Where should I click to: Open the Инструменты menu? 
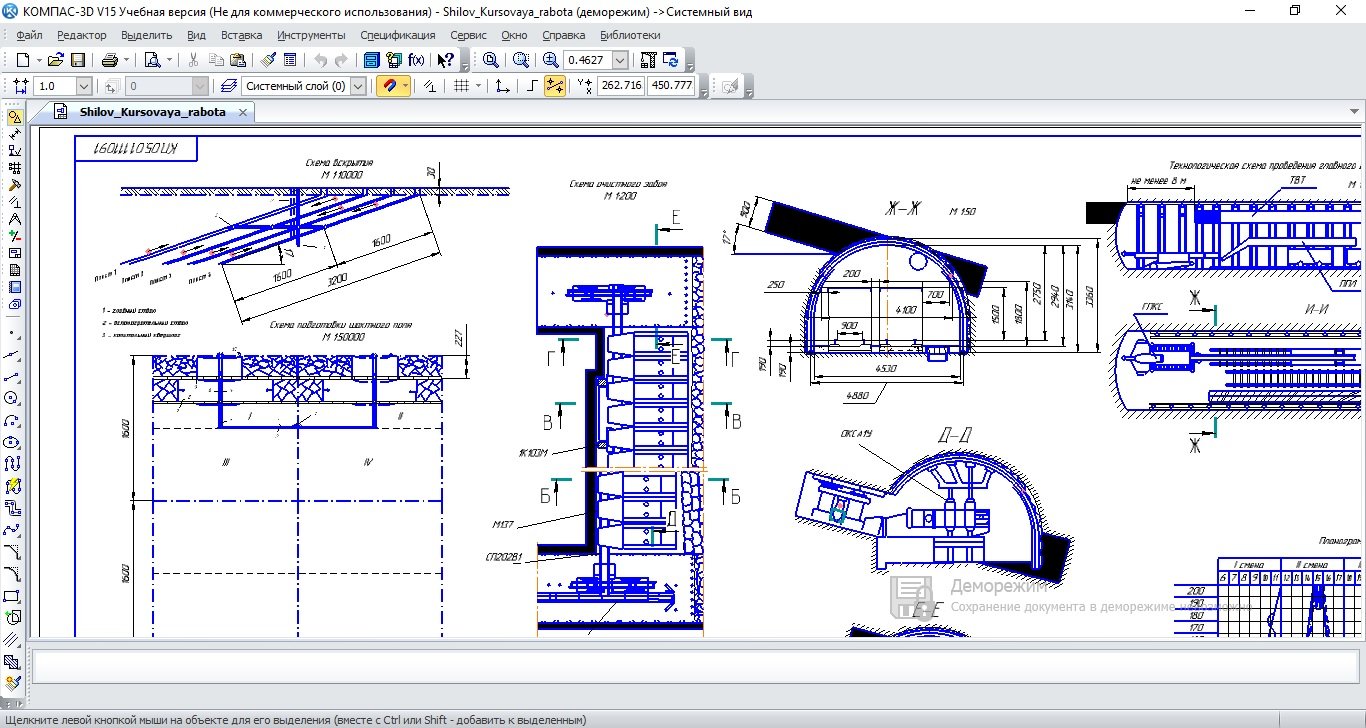(x=311, y=35)
